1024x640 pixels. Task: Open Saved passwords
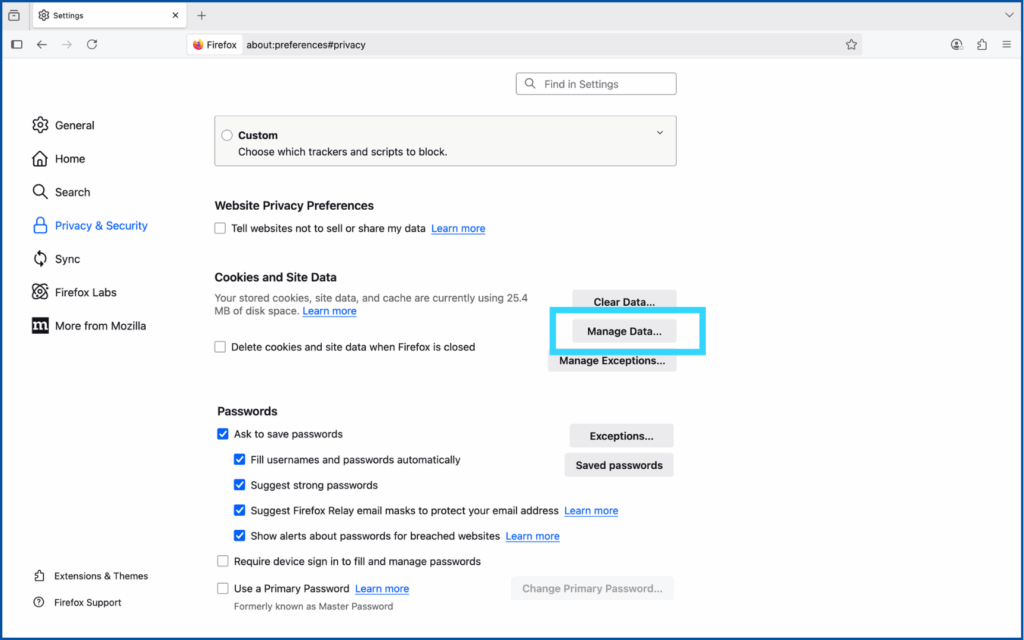[x=619, y=465]
